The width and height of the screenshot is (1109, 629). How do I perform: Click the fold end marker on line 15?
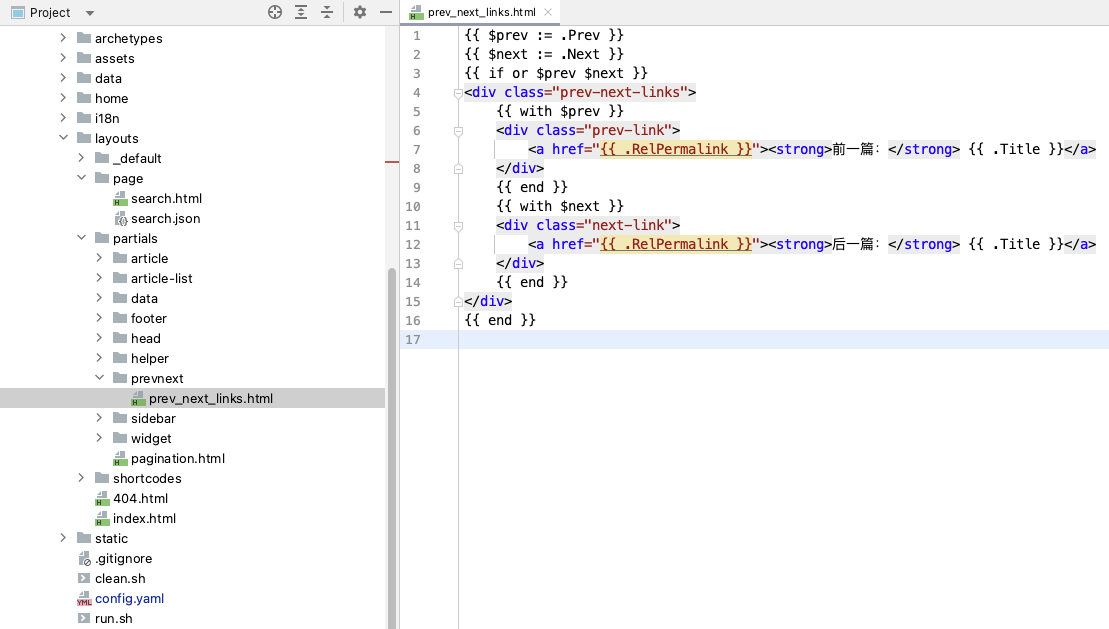(458, 301)
